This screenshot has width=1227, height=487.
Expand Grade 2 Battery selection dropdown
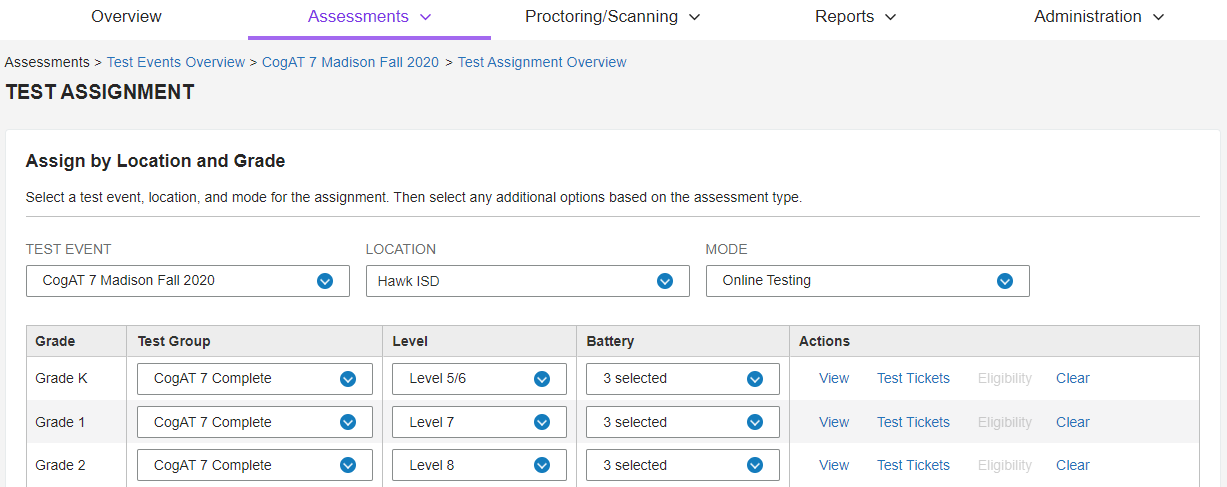click(682, 465)
